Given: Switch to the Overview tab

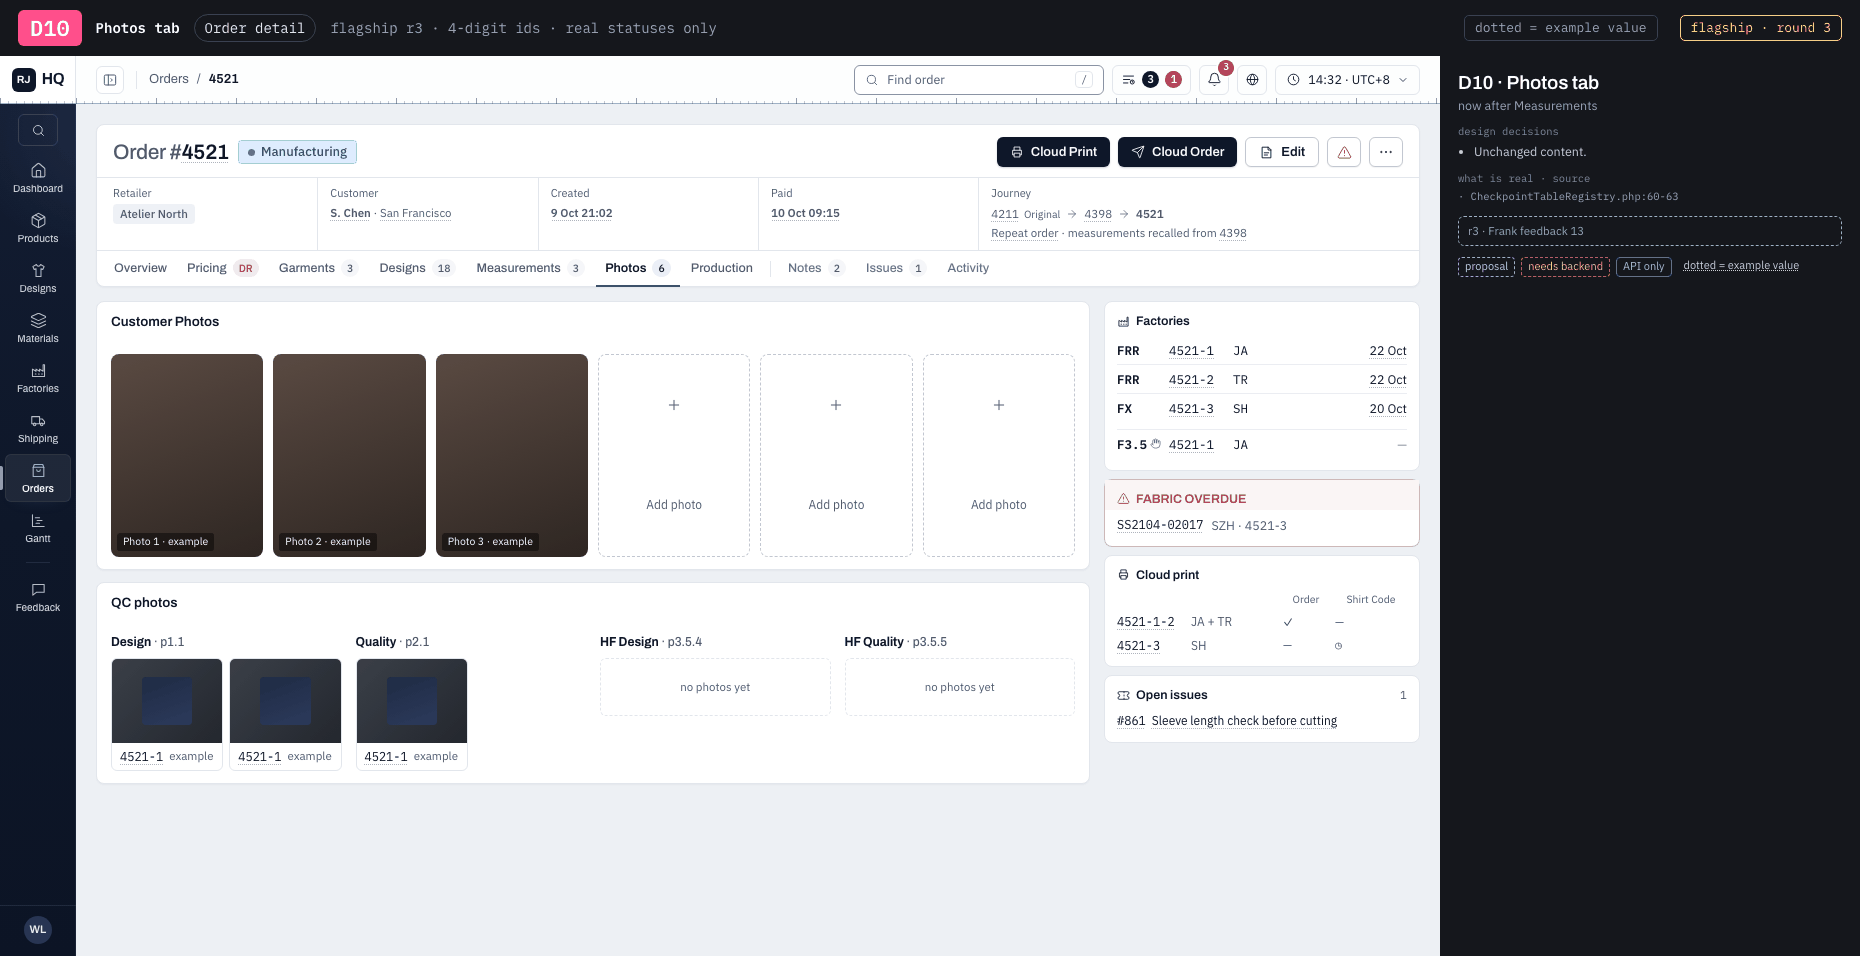Looking at the screenshot, I should click(x=140, y=268).
